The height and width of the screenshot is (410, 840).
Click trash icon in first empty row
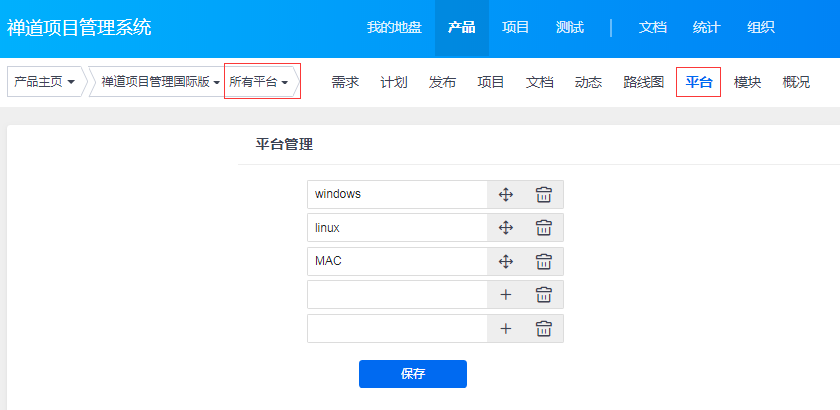click(544, 295)
